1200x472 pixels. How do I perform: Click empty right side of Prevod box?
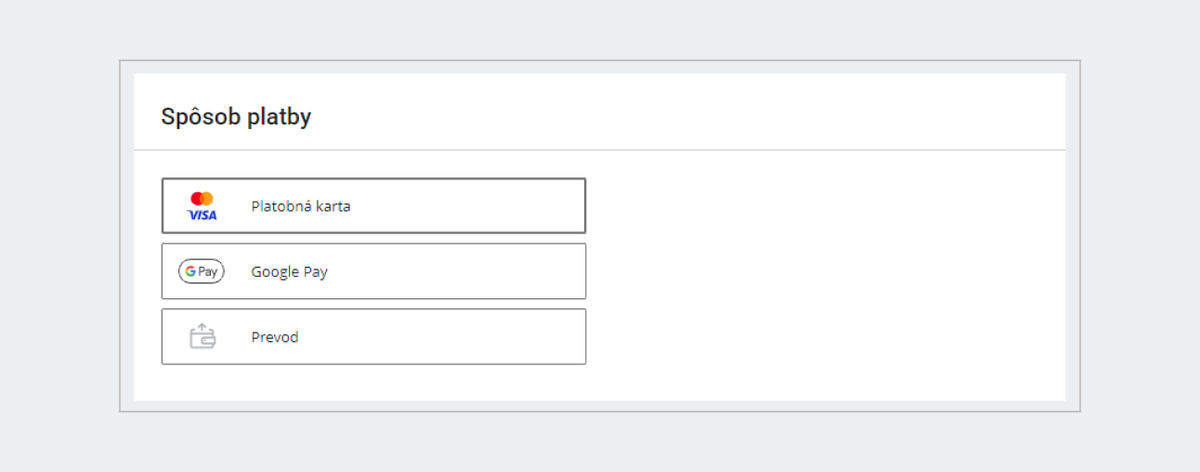[x=500, y=337]
